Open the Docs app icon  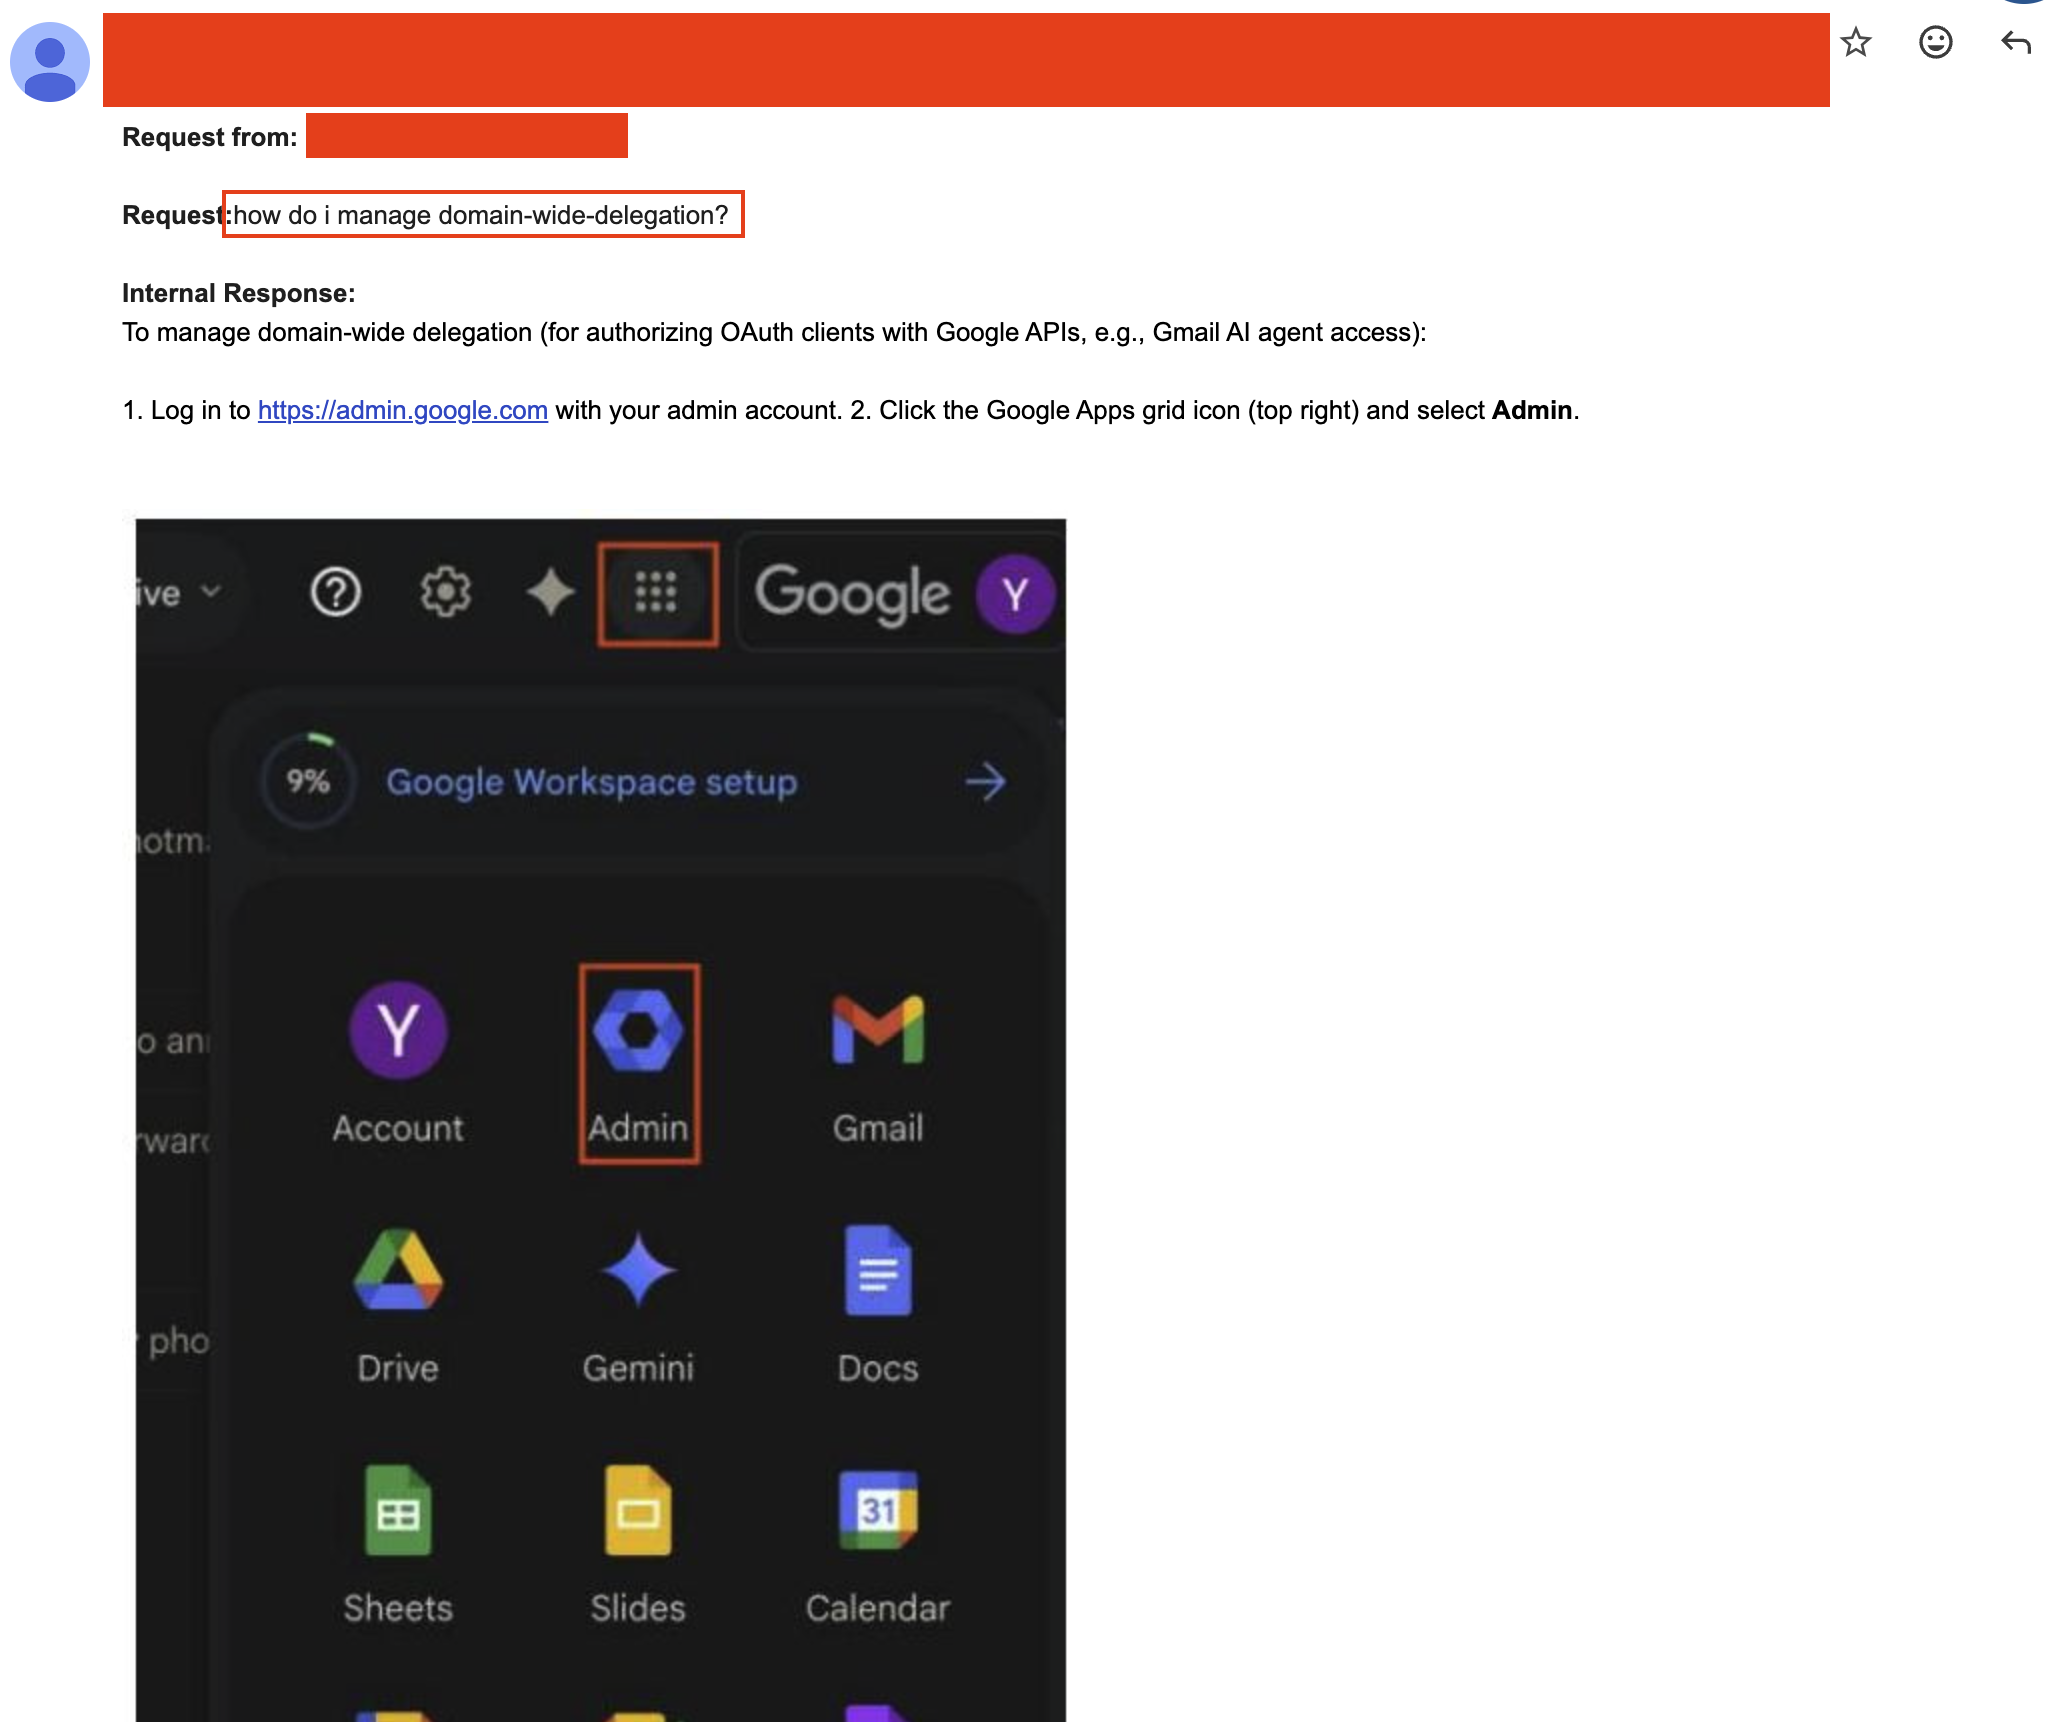[x=878, y=1270]
